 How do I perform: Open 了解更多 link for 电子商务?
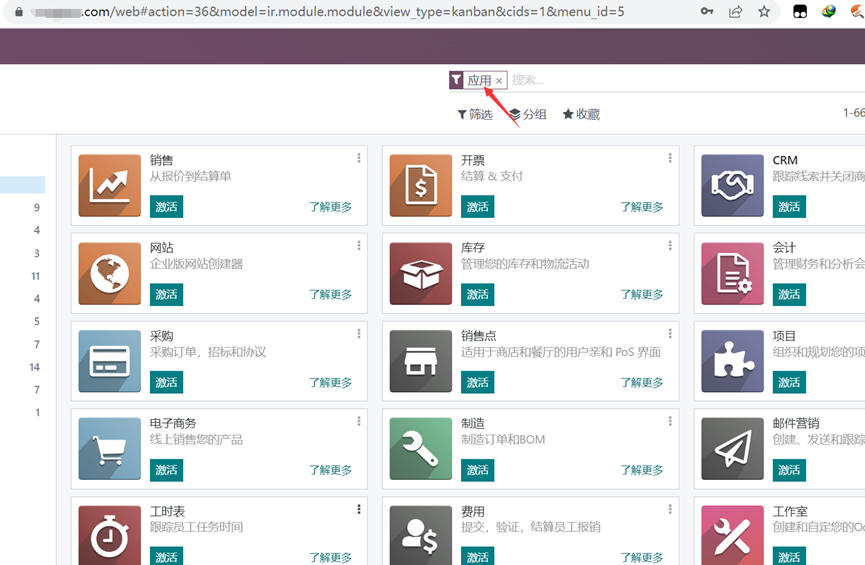[x=330, y=470]
